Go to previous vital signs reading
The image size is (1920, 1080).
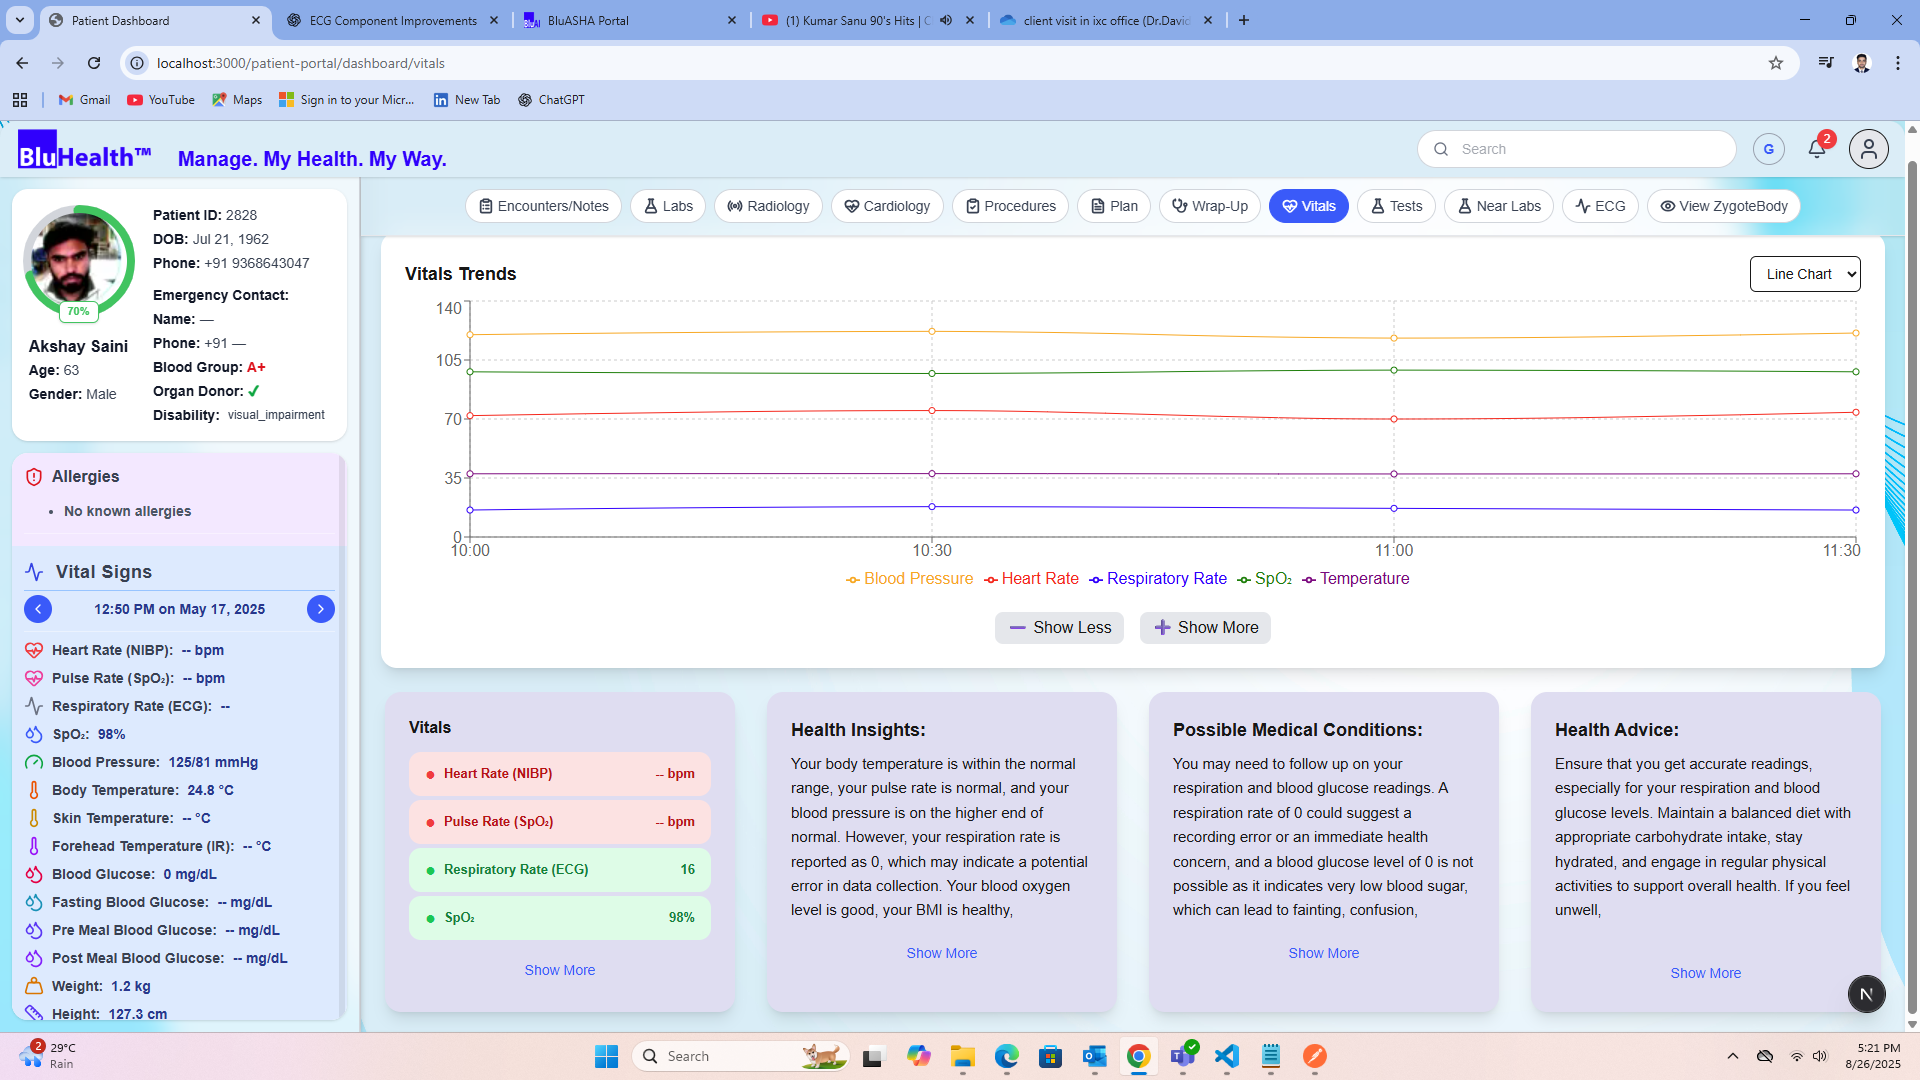pyautogui.click(x=38, y=609)
